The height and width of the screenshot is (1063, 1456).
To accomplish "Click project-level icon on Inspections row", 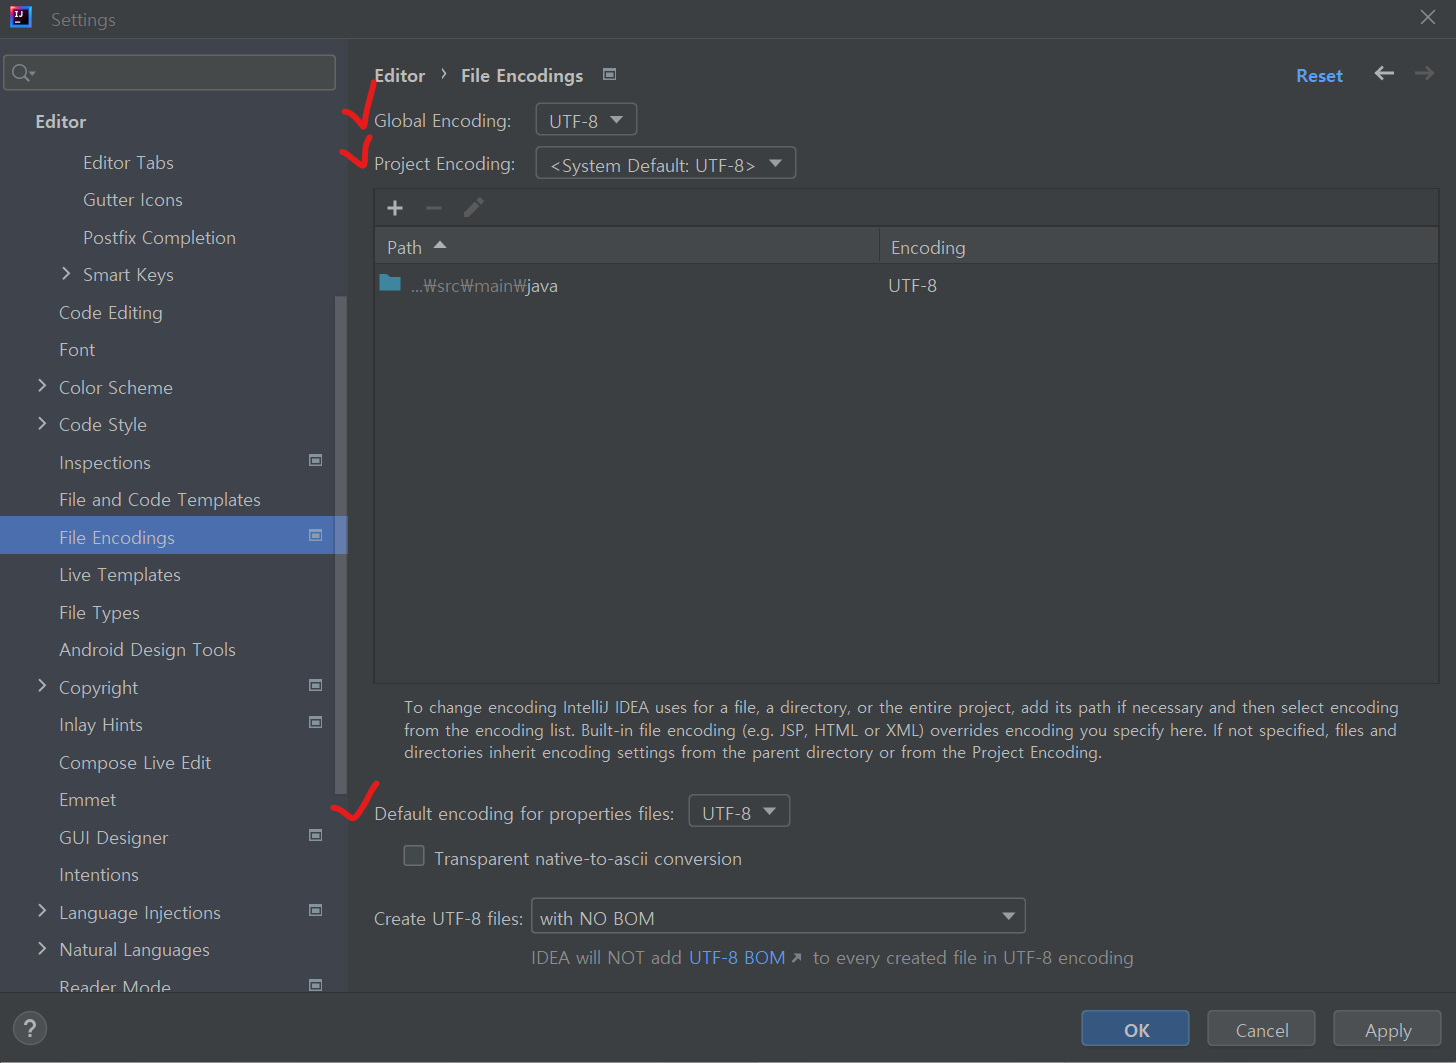I will 315,460.
